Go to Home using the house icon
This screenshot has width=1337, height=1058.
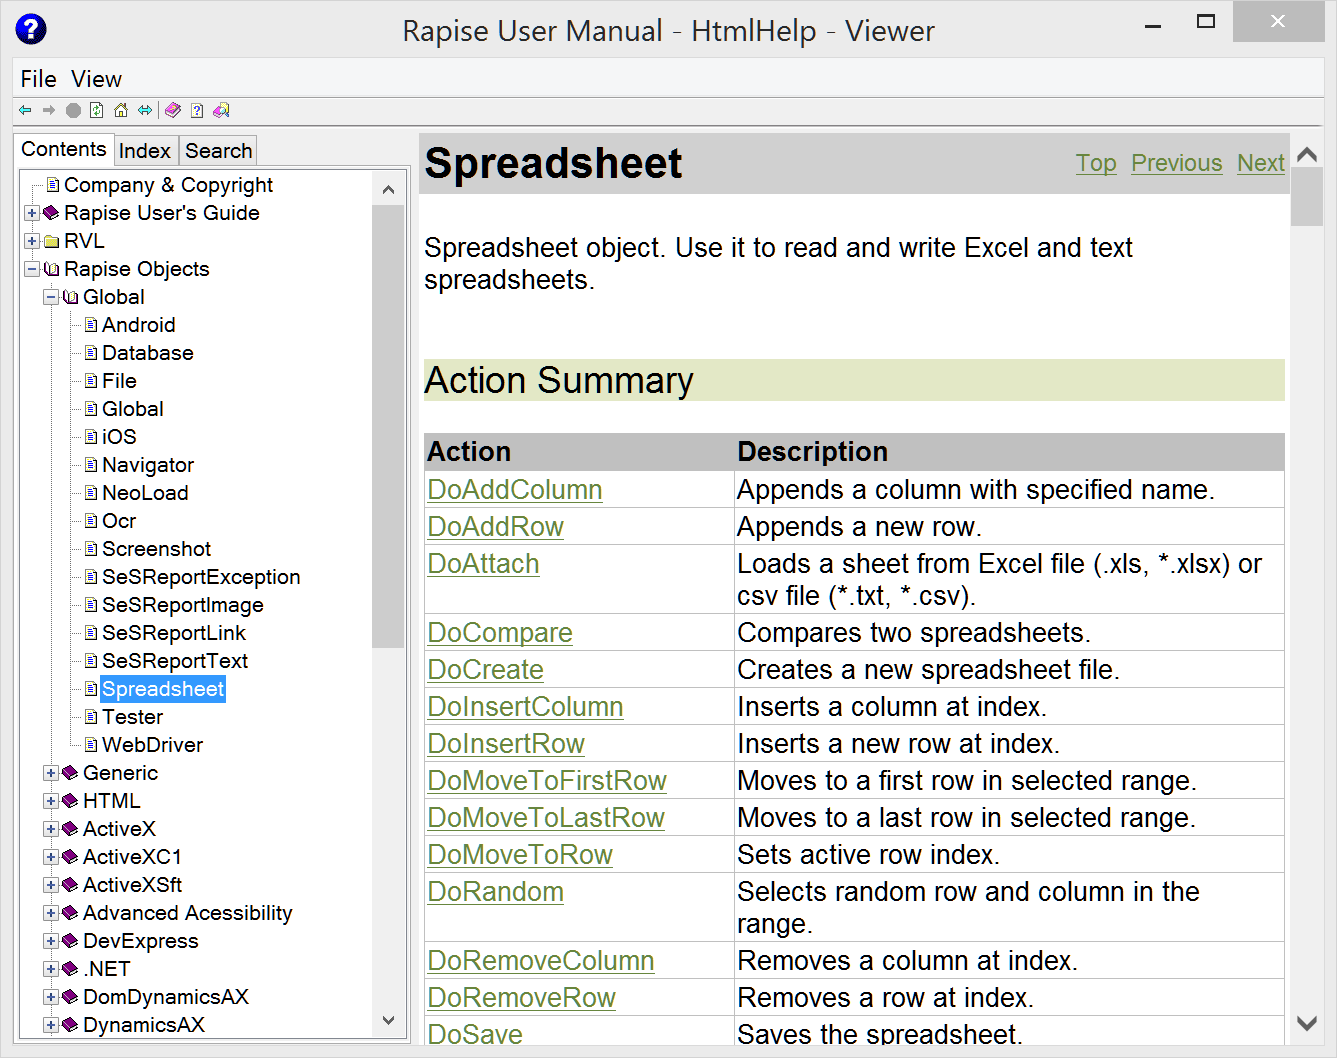click(121, 111)
